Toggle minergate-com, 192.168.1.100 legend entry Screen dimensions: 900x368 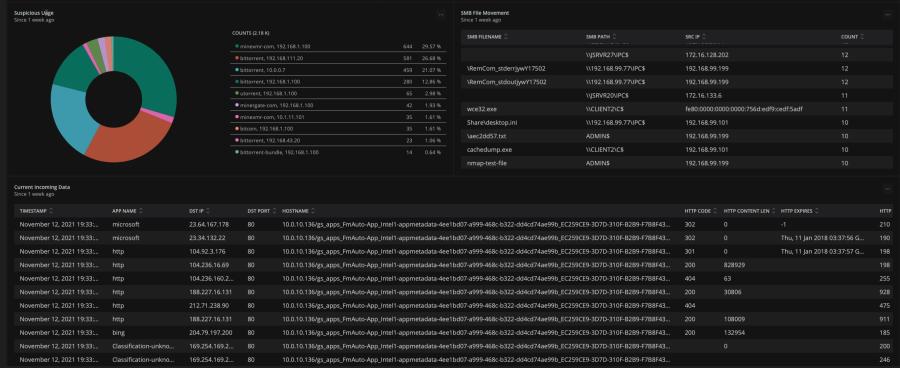tap(338, 105)
